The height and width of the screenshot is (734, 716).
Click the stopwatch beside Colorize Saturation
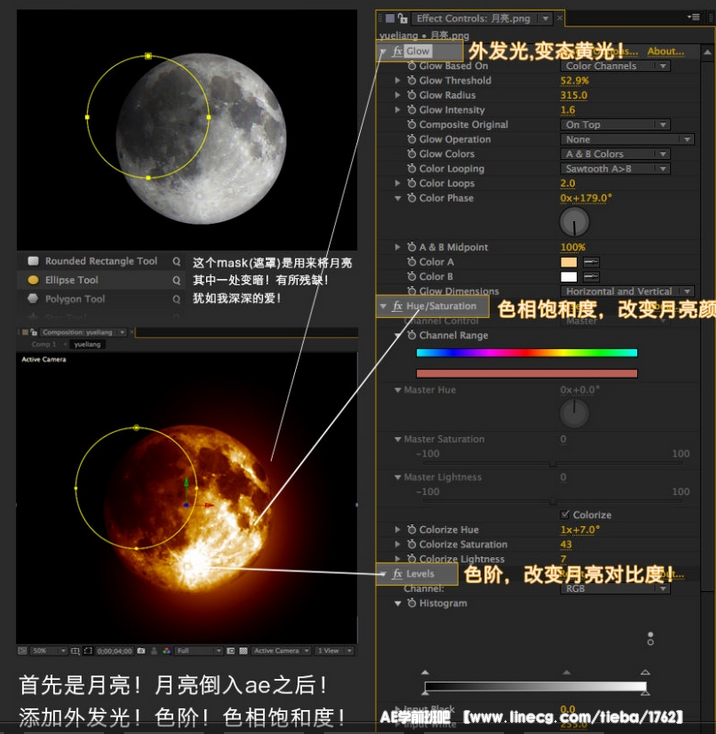(412, 544)
